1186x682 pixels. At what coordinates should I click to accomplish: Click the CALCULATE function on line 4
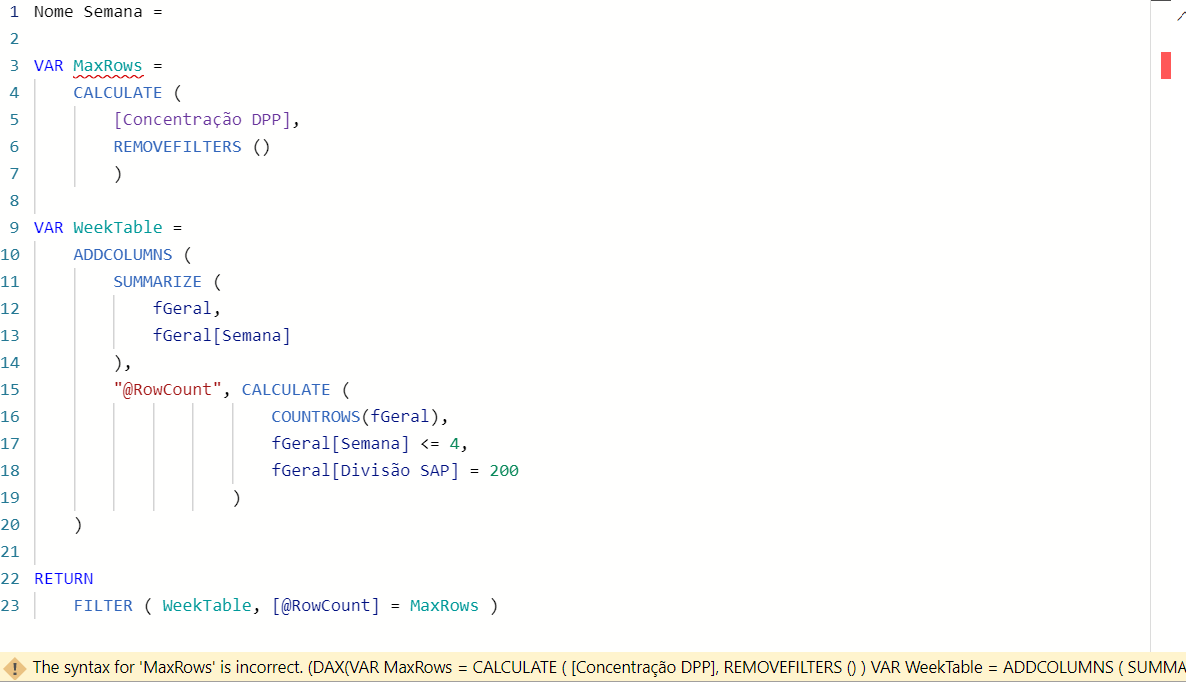[x=117, y=93]
